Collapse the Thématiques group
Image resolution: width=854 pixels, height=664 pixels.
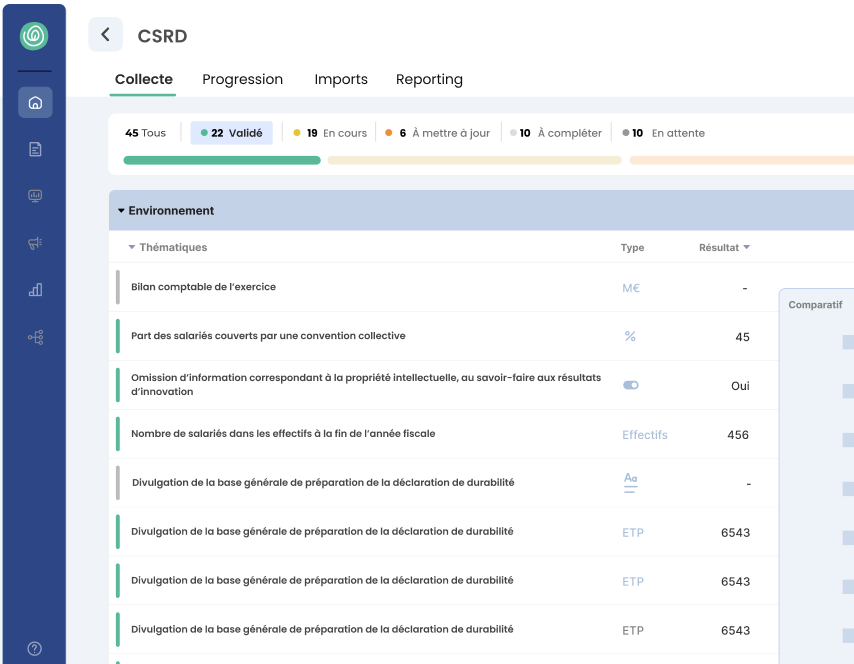coord(131,247)
